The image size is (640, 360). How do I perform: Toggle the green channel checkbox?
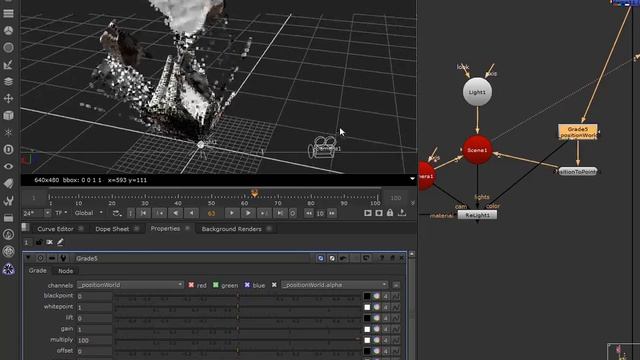pos(216,285)
